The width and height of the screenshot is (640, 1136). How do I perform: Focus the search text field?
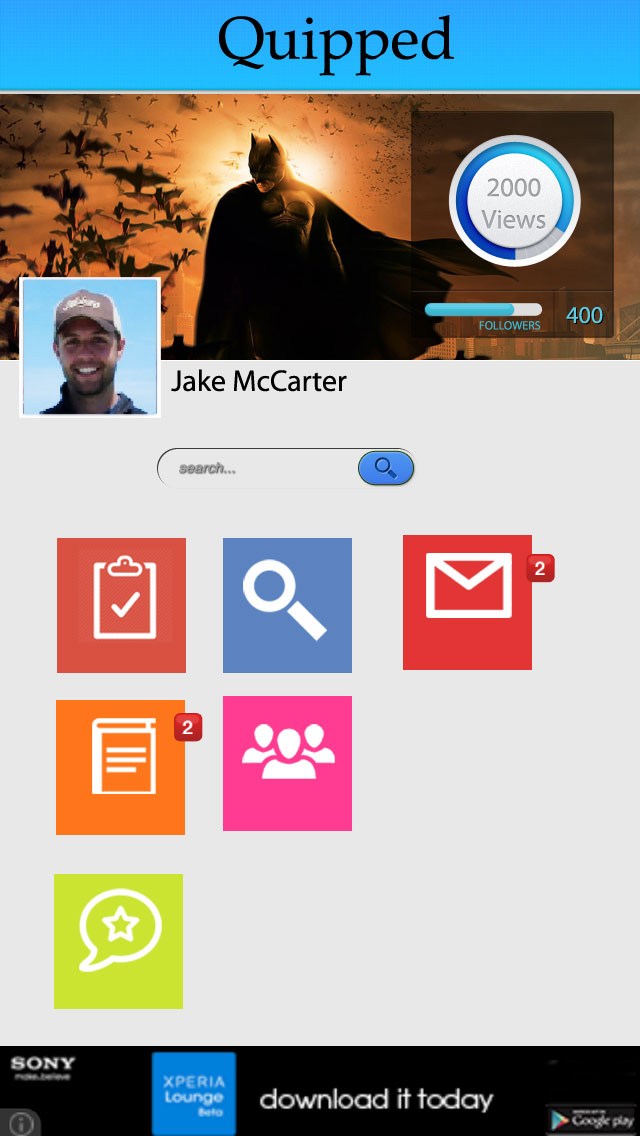[258, 468]
